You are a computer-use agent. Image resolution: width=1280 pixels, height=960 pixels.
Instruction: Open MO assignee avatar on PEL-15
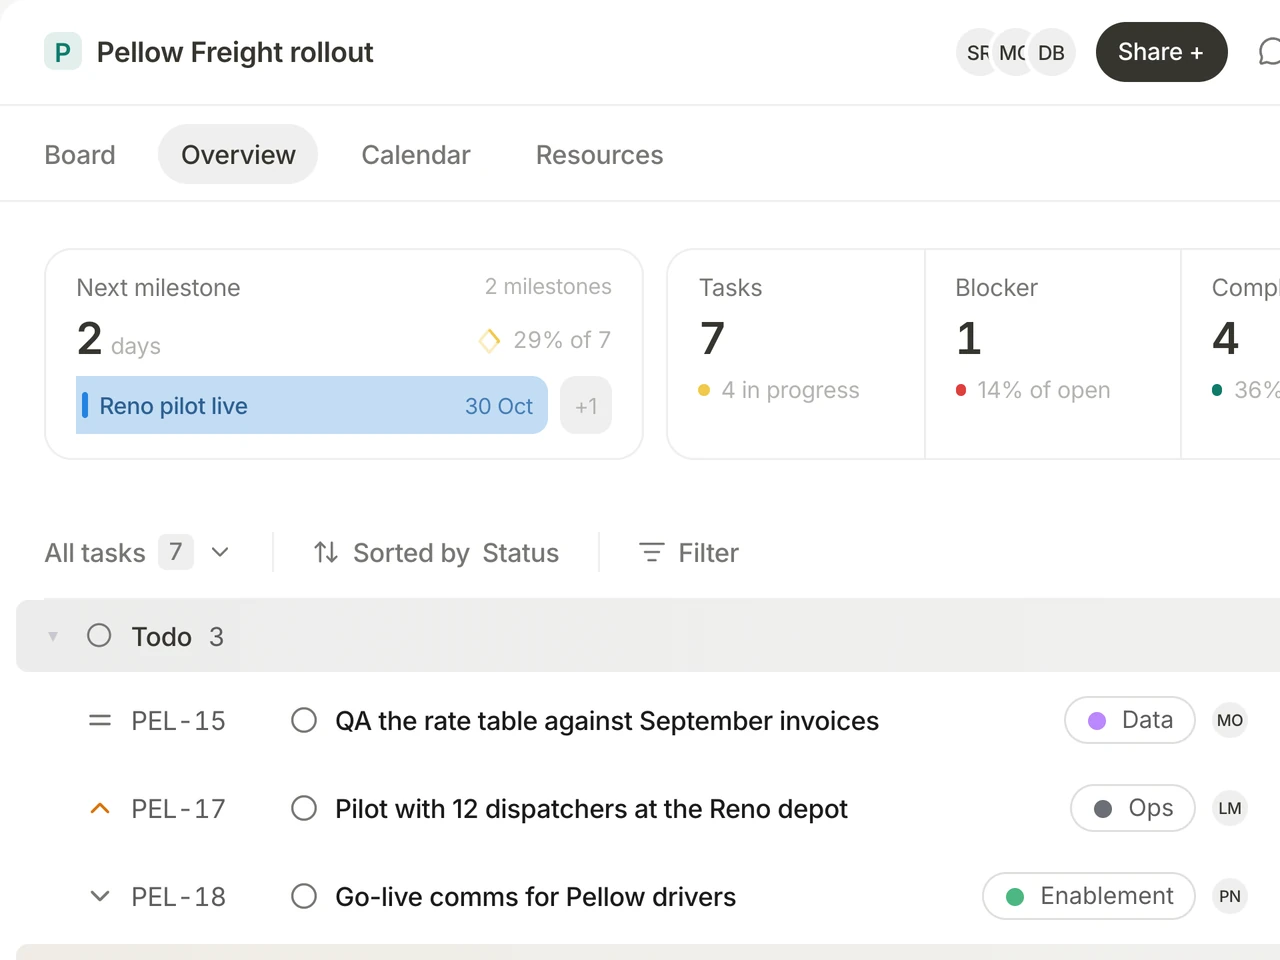tap(1230, 720)
